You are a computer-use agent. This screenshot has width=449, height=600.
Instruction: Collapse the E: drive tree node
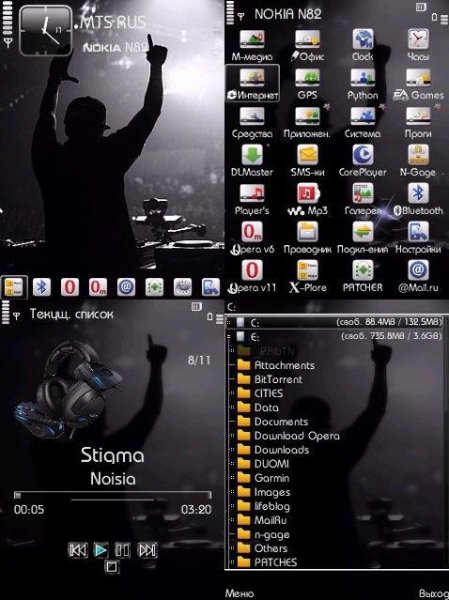229,337
